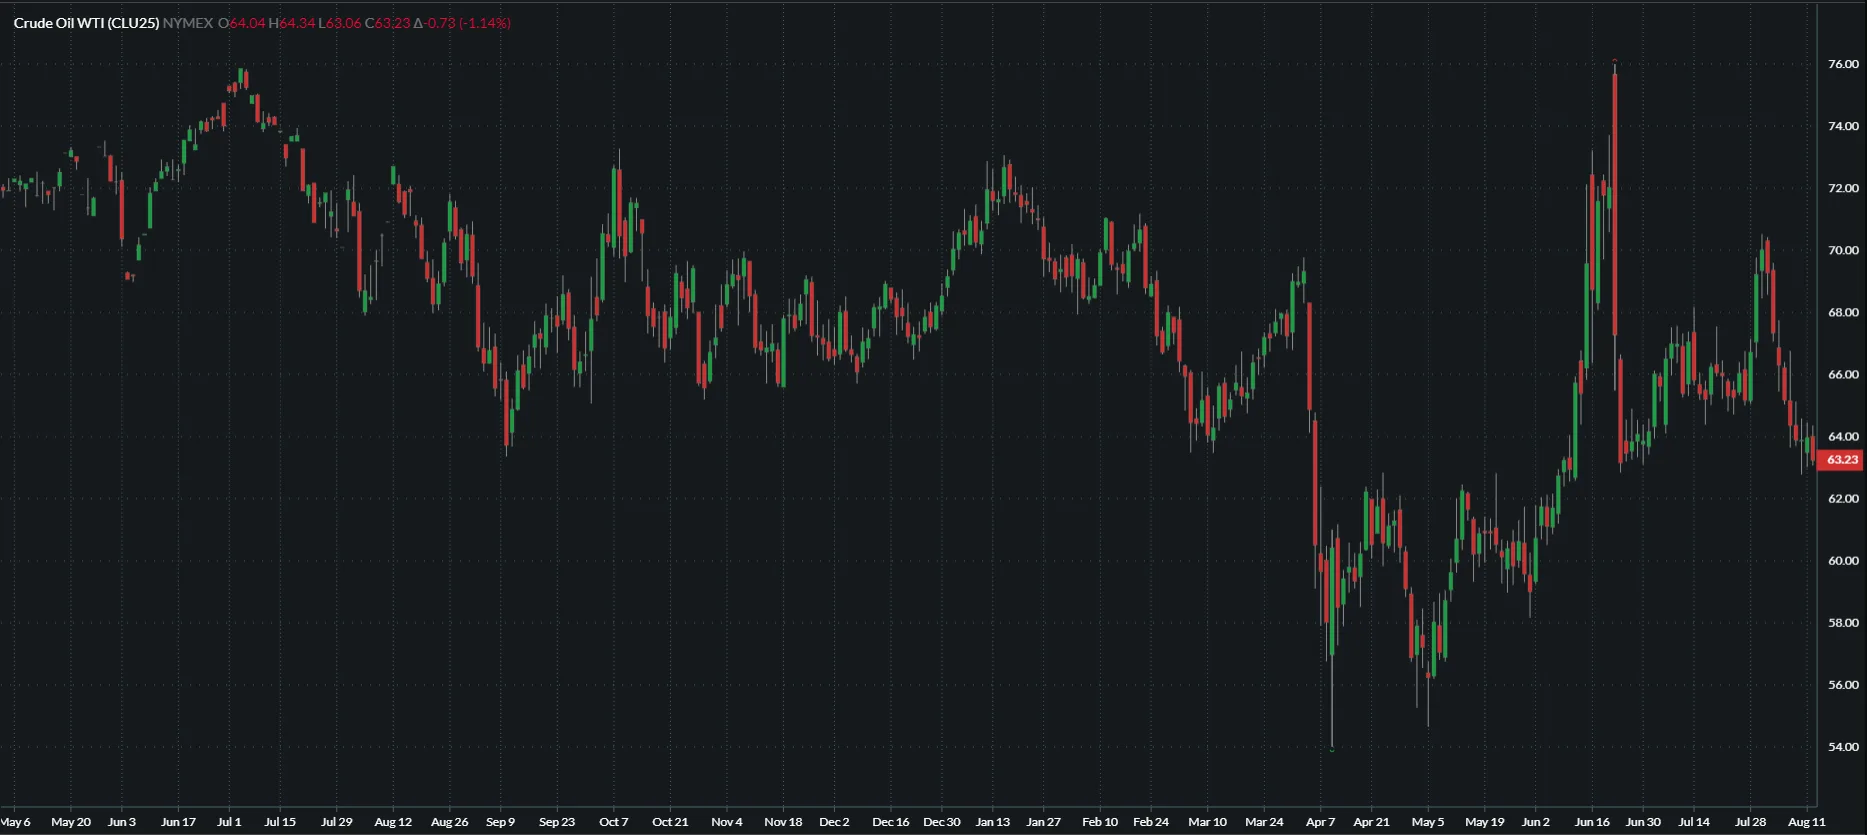Select the Jun 16 date on time axis
The width and height of the screenshot is (1867, 835).
coord(1592,822)
